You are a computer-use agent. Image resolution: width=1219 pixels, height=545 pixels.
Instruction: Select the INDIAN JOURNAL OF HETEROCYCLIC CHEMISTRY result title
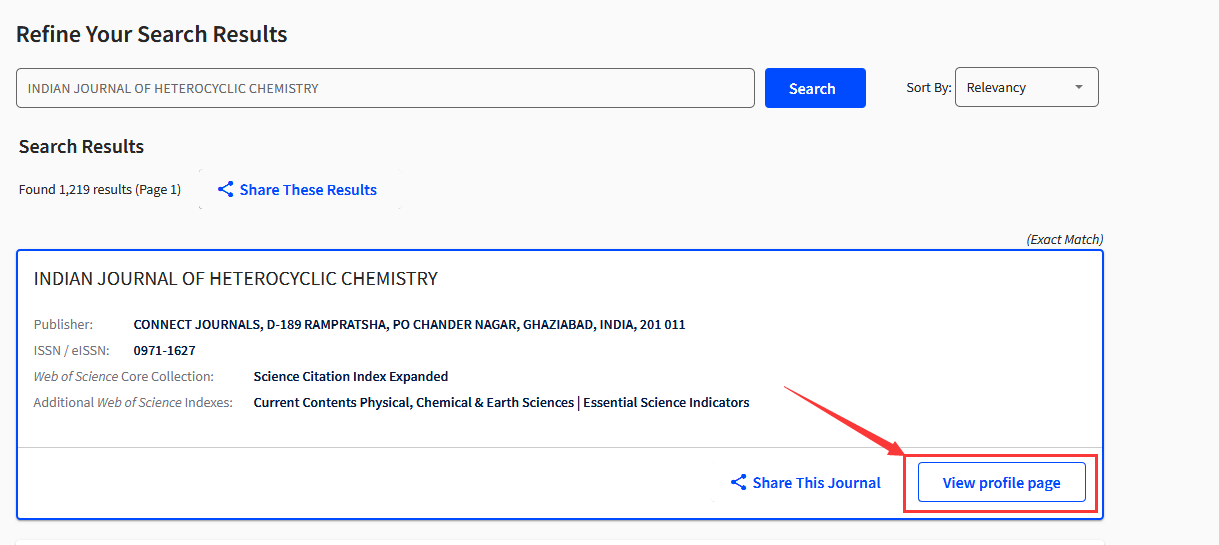pyautogui.click(x=236, y=279)
